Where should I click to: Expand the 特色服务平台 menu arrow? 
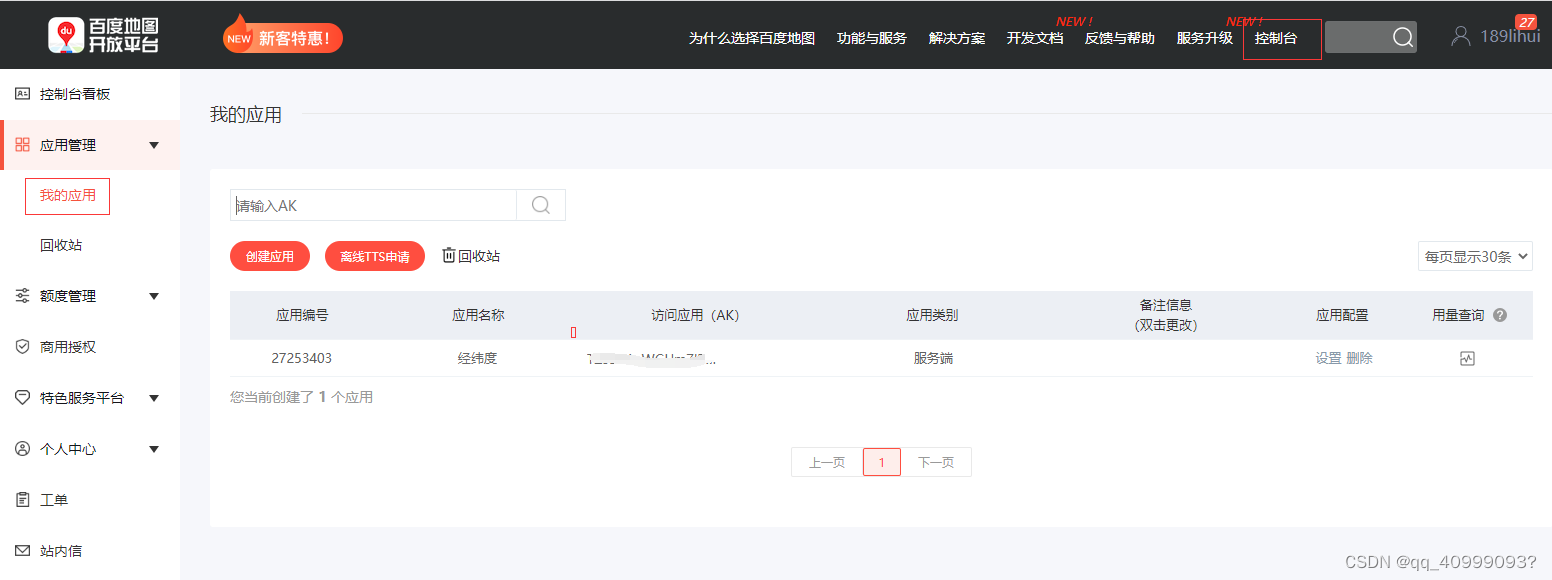[x=154, y=398]
